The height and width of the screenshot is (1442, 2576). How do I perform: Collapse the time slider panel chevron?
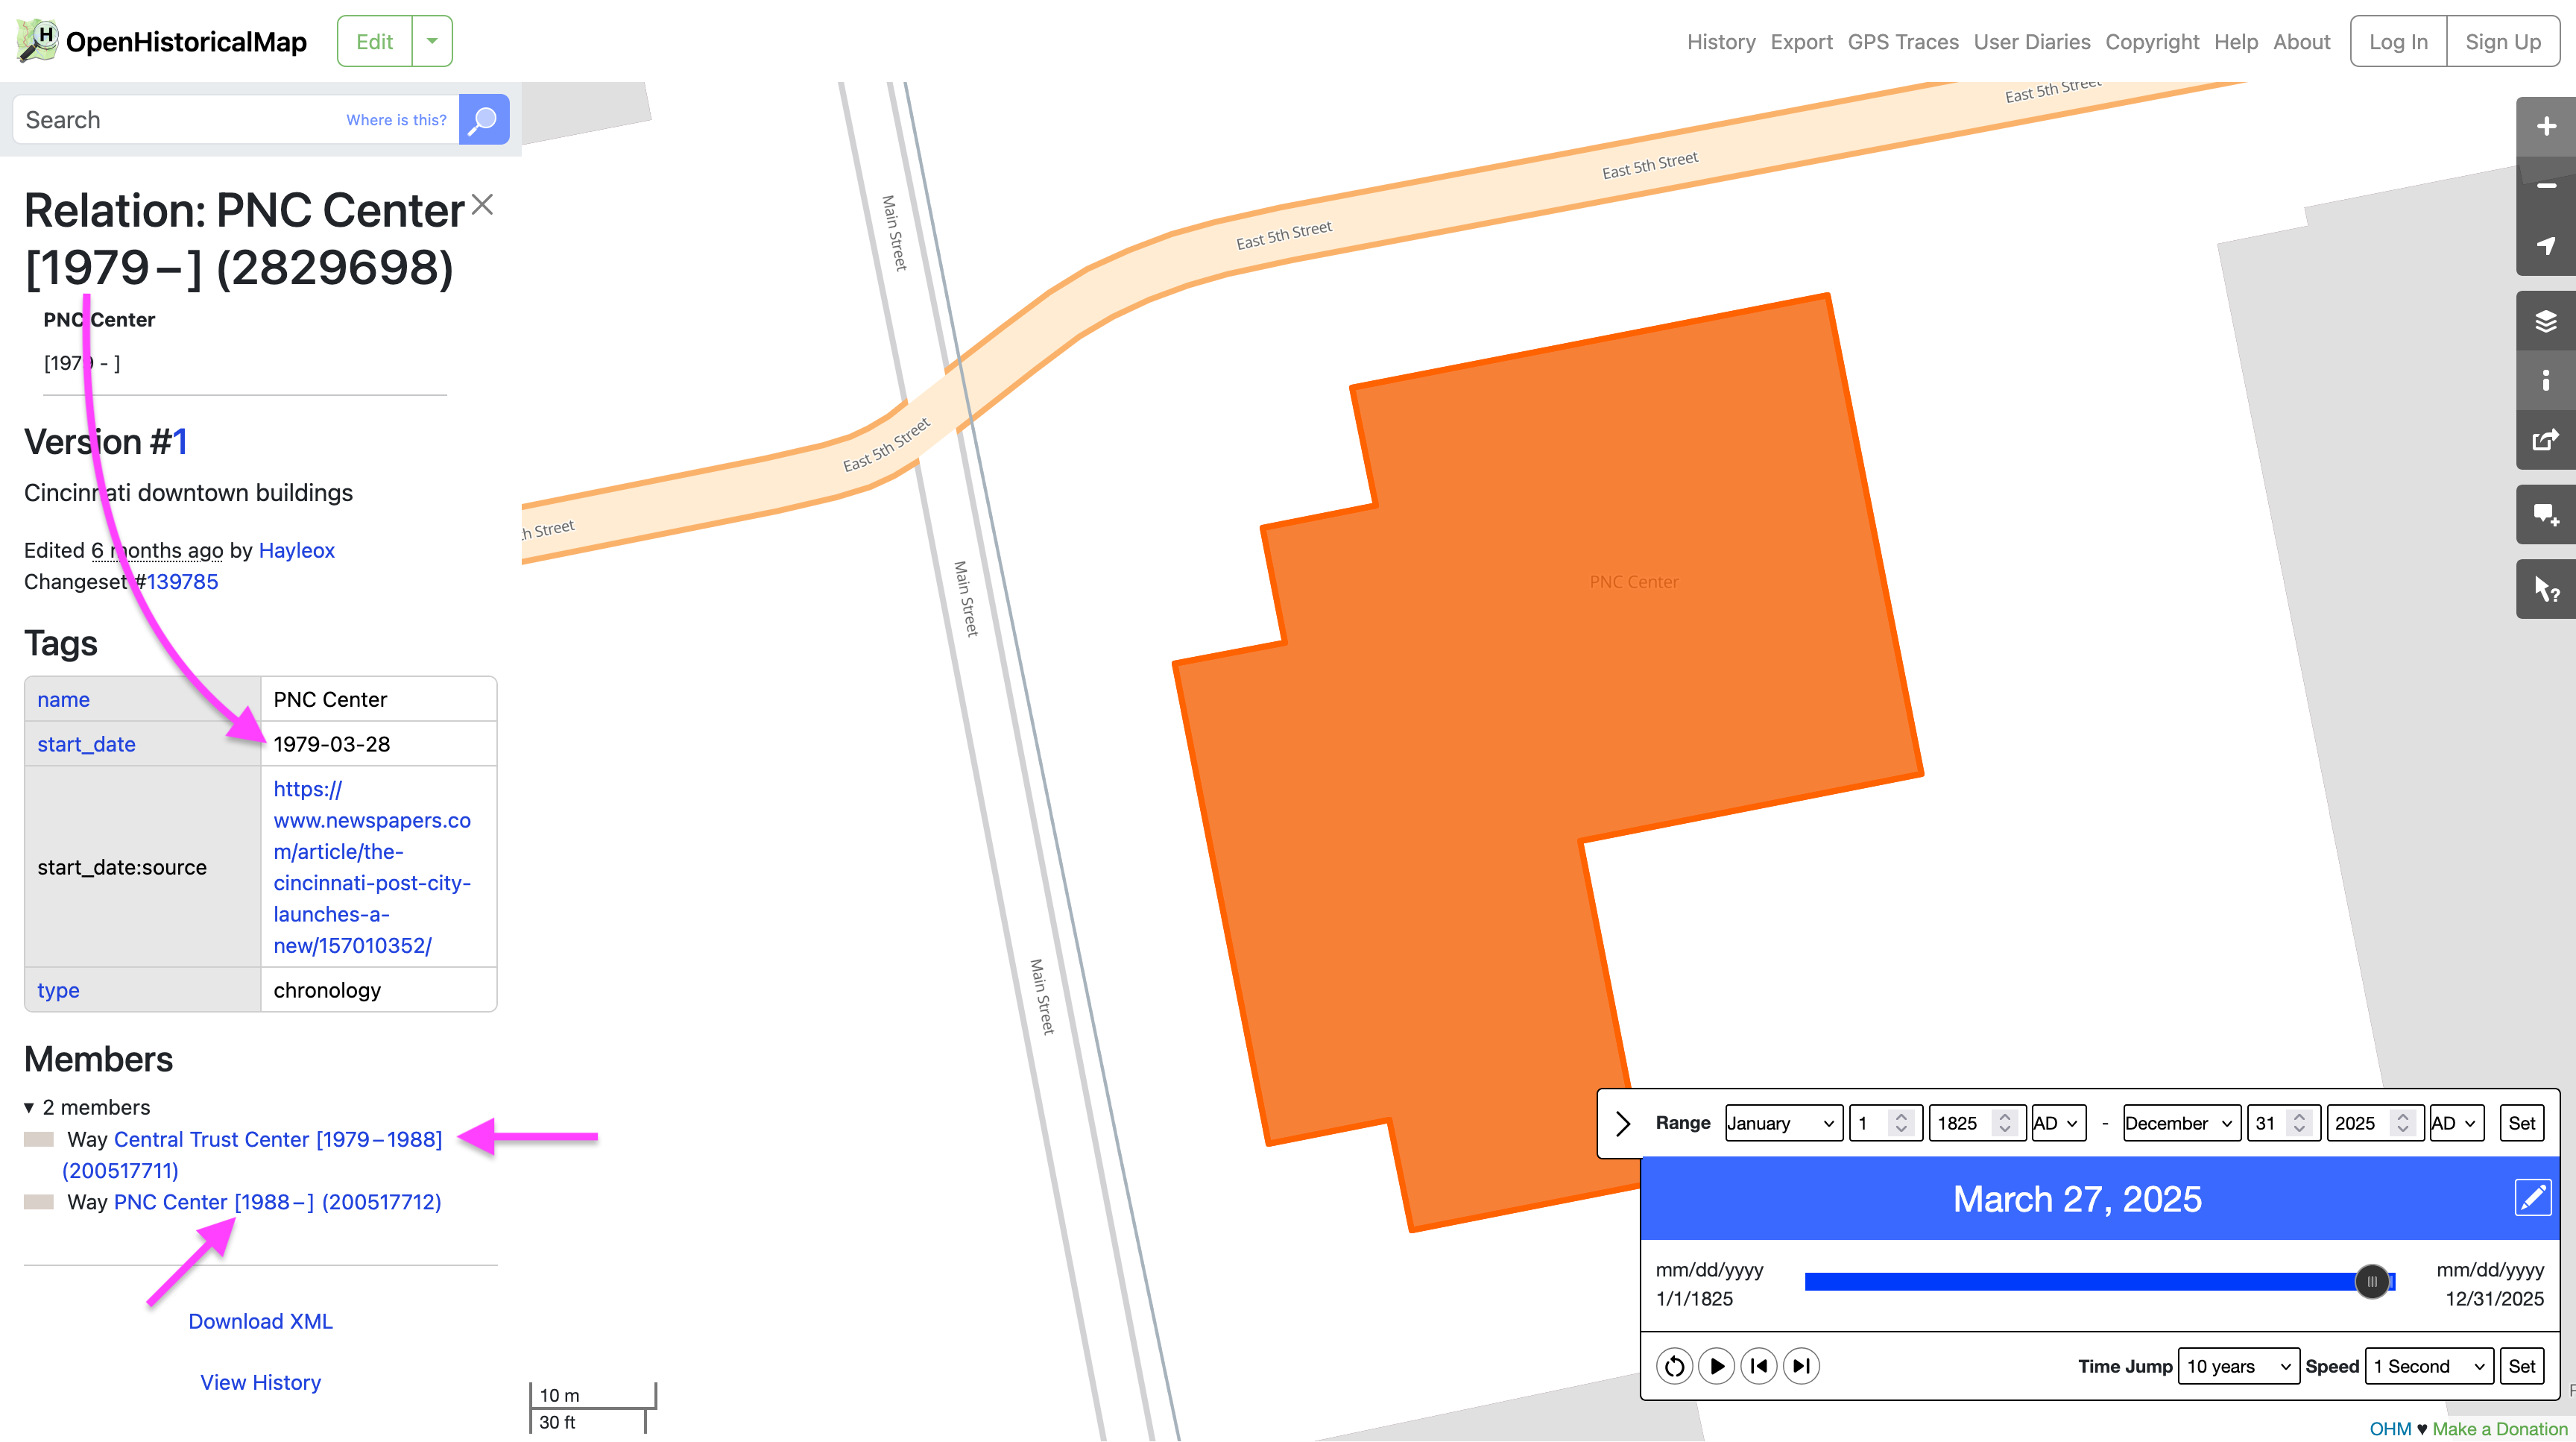coord(1622,1123)
